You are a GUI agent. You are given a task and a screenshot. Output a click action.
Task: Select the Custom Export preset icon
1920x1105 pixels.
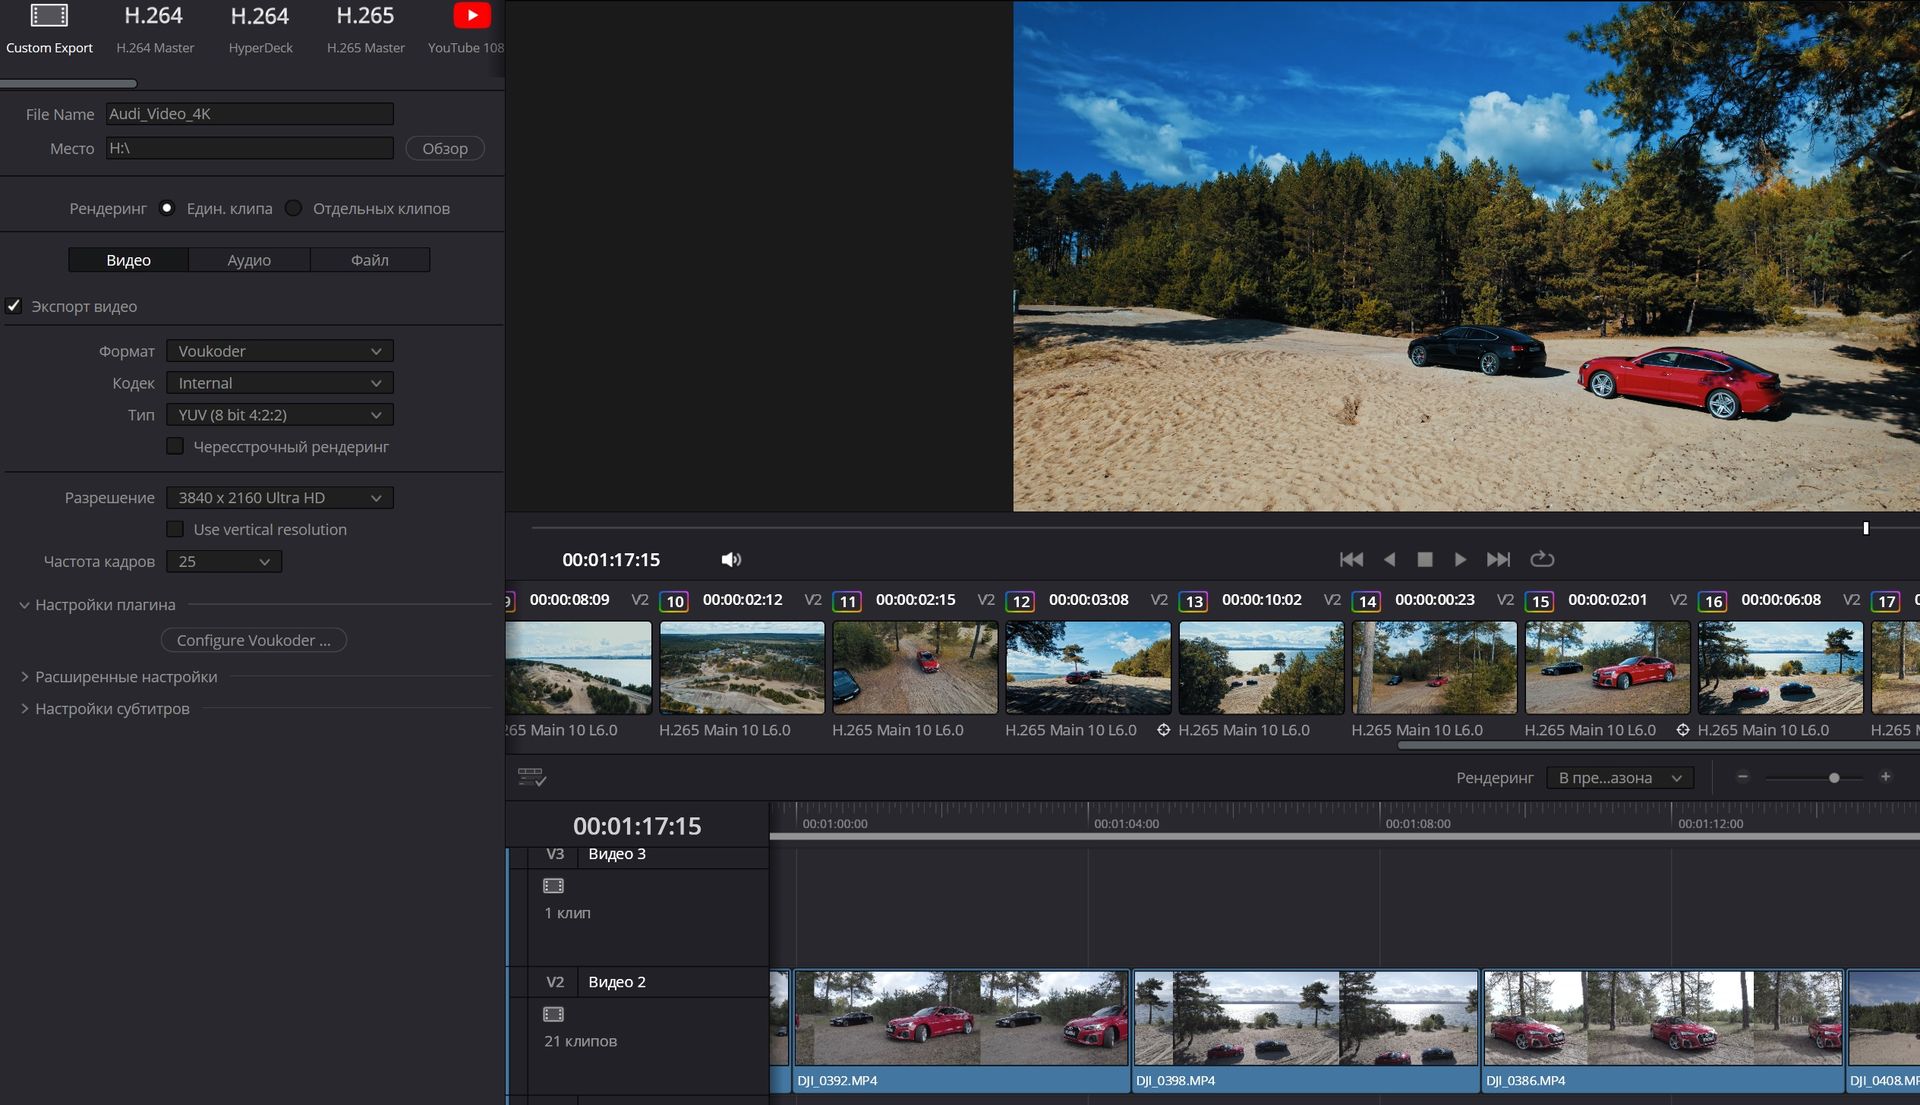point(49,16)
